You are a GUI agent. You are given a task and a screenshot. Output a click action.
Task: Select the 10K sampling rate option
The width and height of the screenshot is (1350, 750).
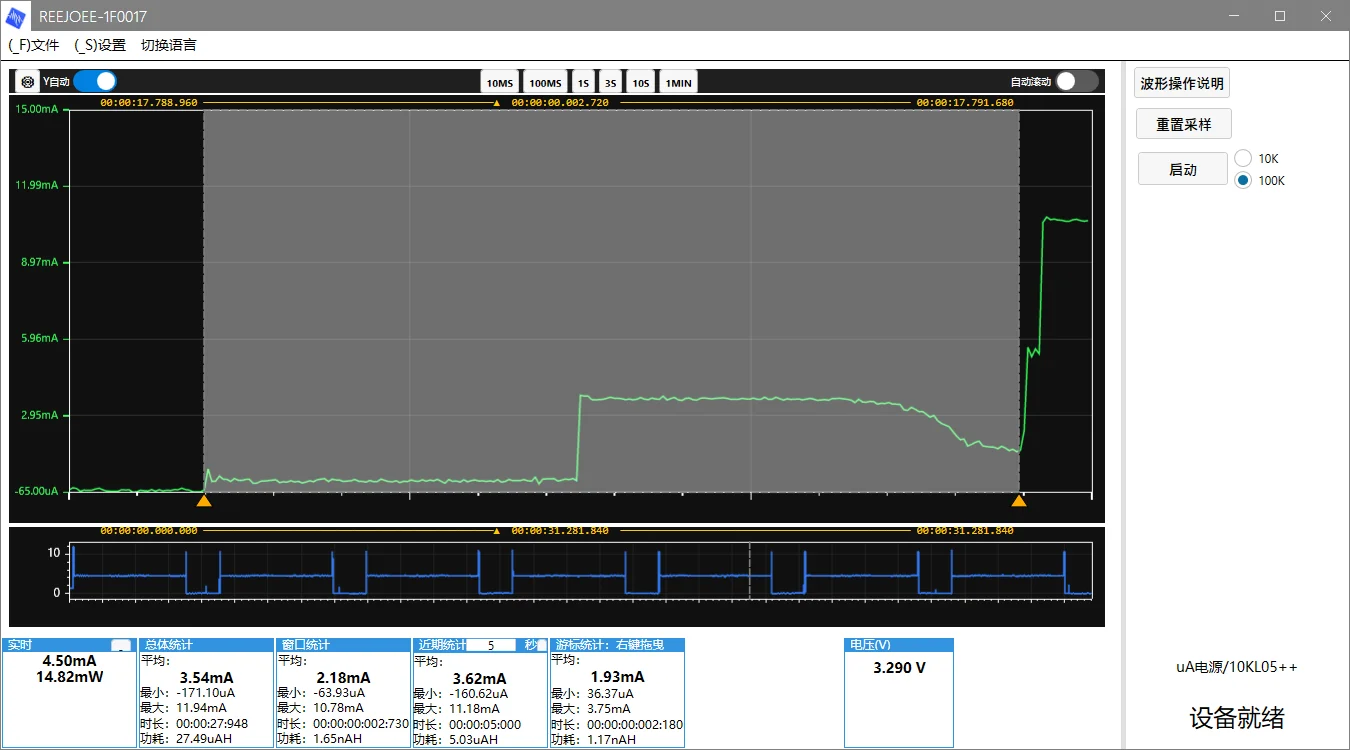tap(1243, 158)
